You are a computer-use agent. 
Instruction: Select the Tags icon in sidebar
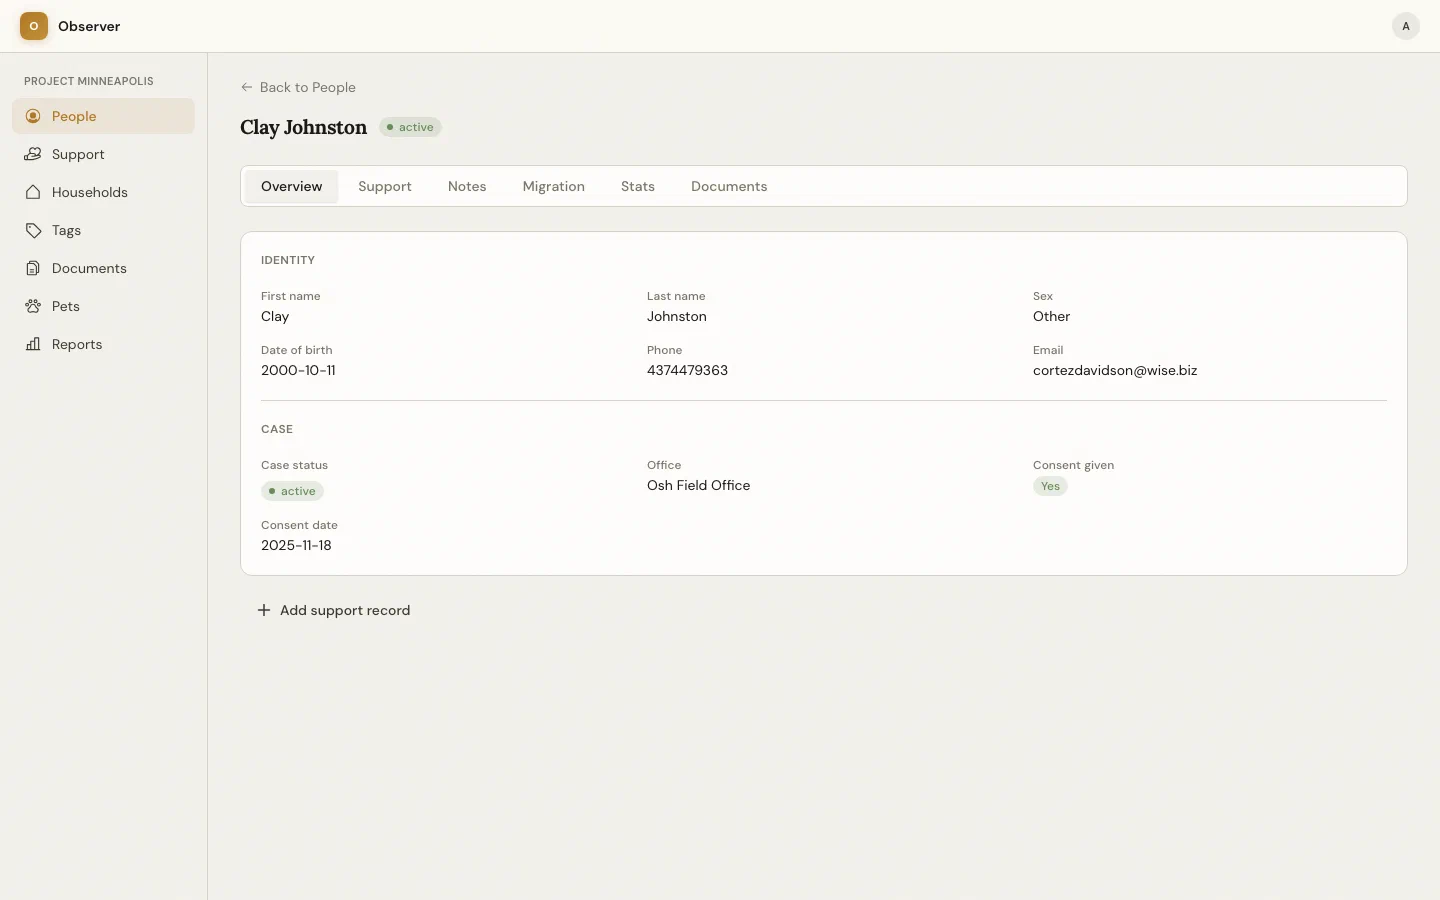click(33, 230)
